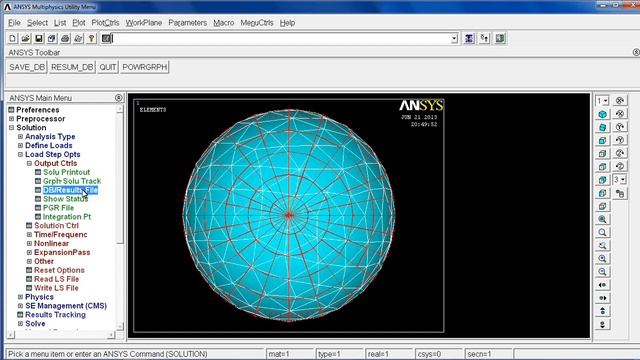Screen dimensions: 640x360
Task: Open the PlotCtrls menu
Action: [105, 23]
